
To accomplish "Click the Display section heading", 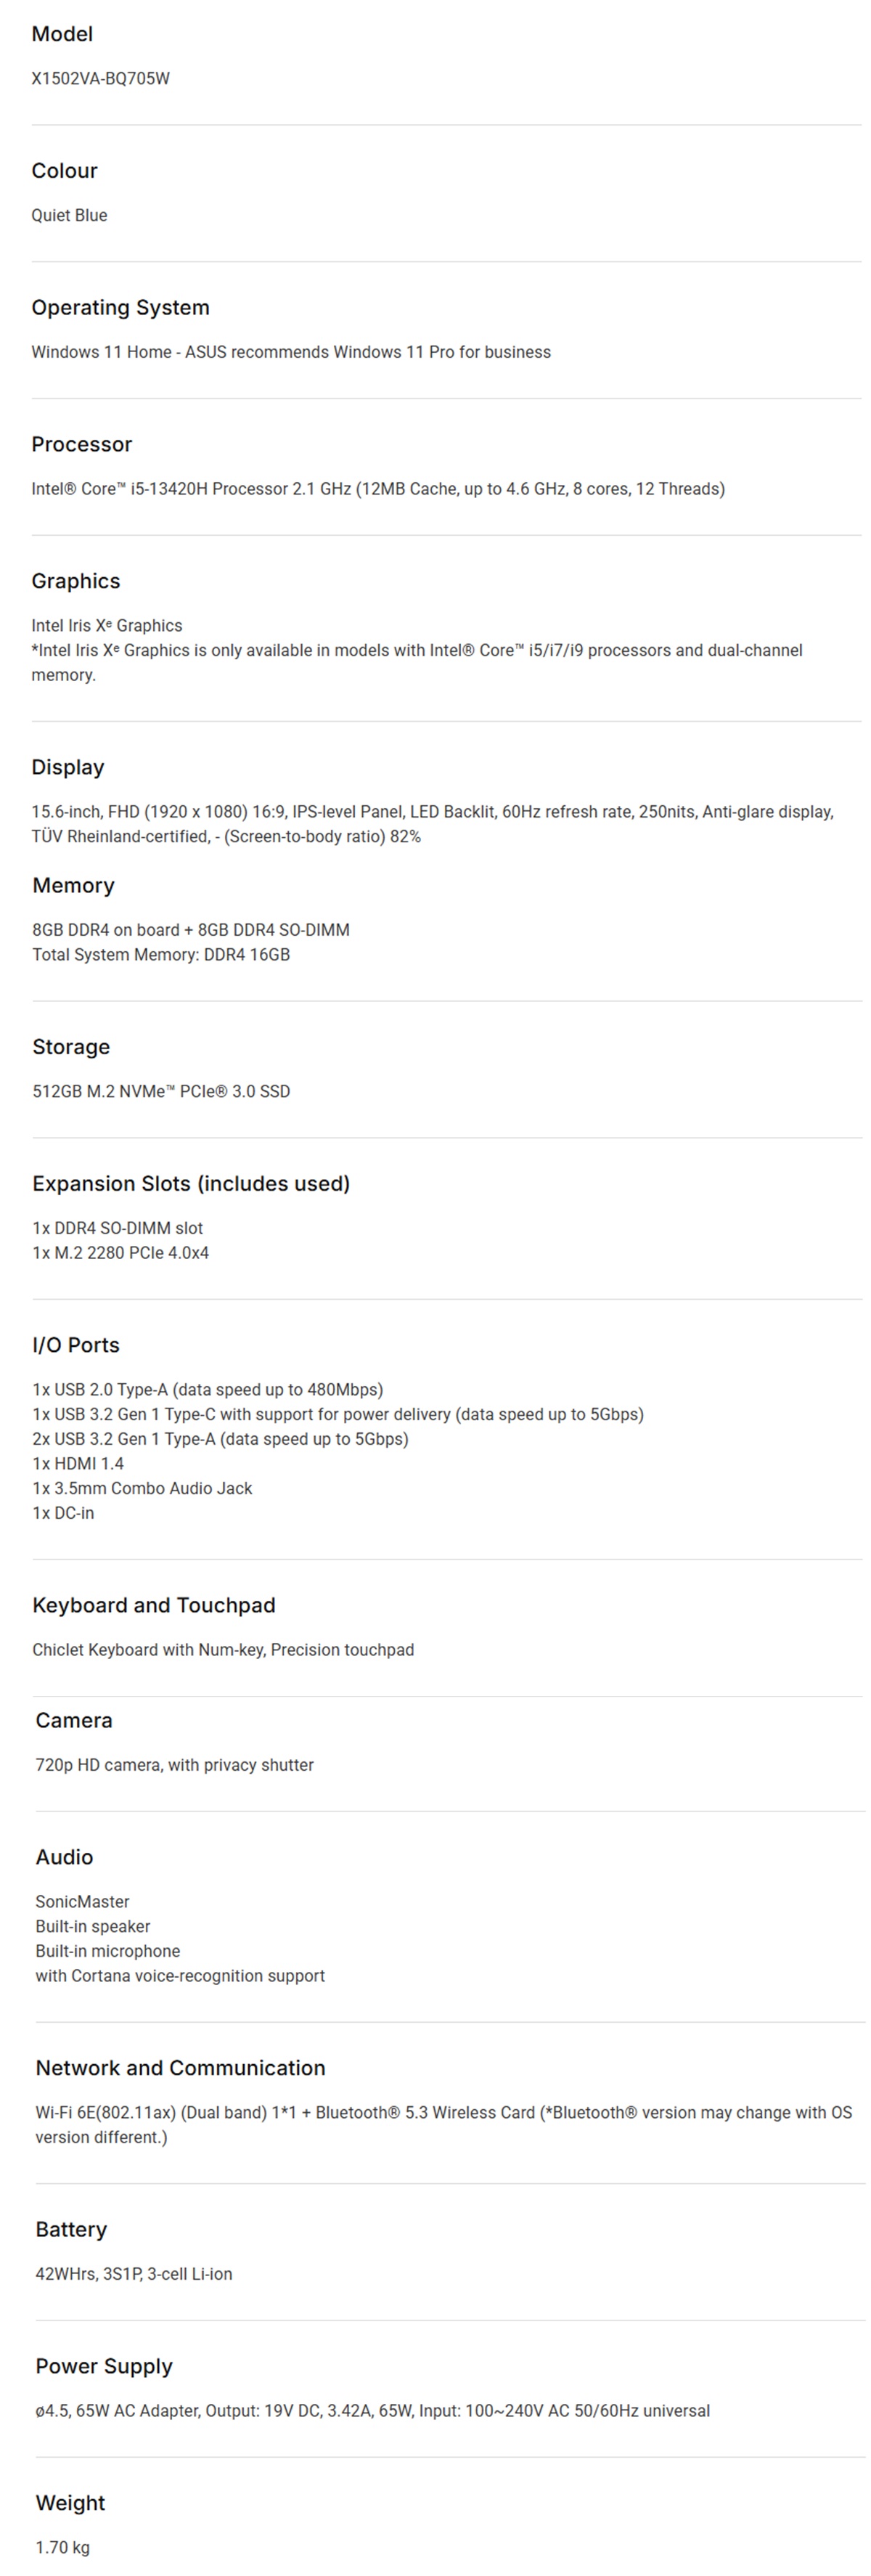I will tap(68, 767).
